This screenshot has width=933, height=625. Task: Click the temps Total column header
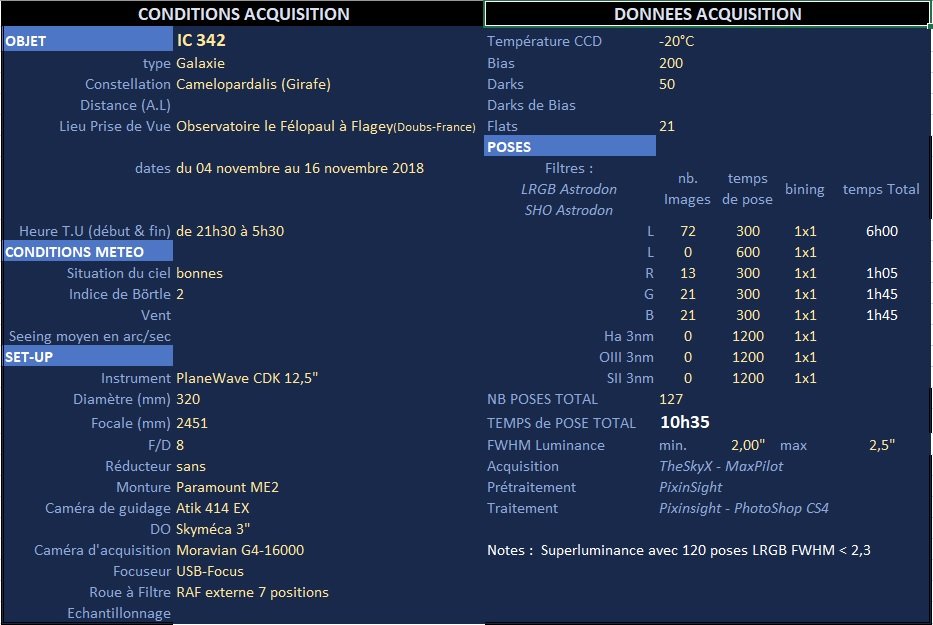[881, 189]
